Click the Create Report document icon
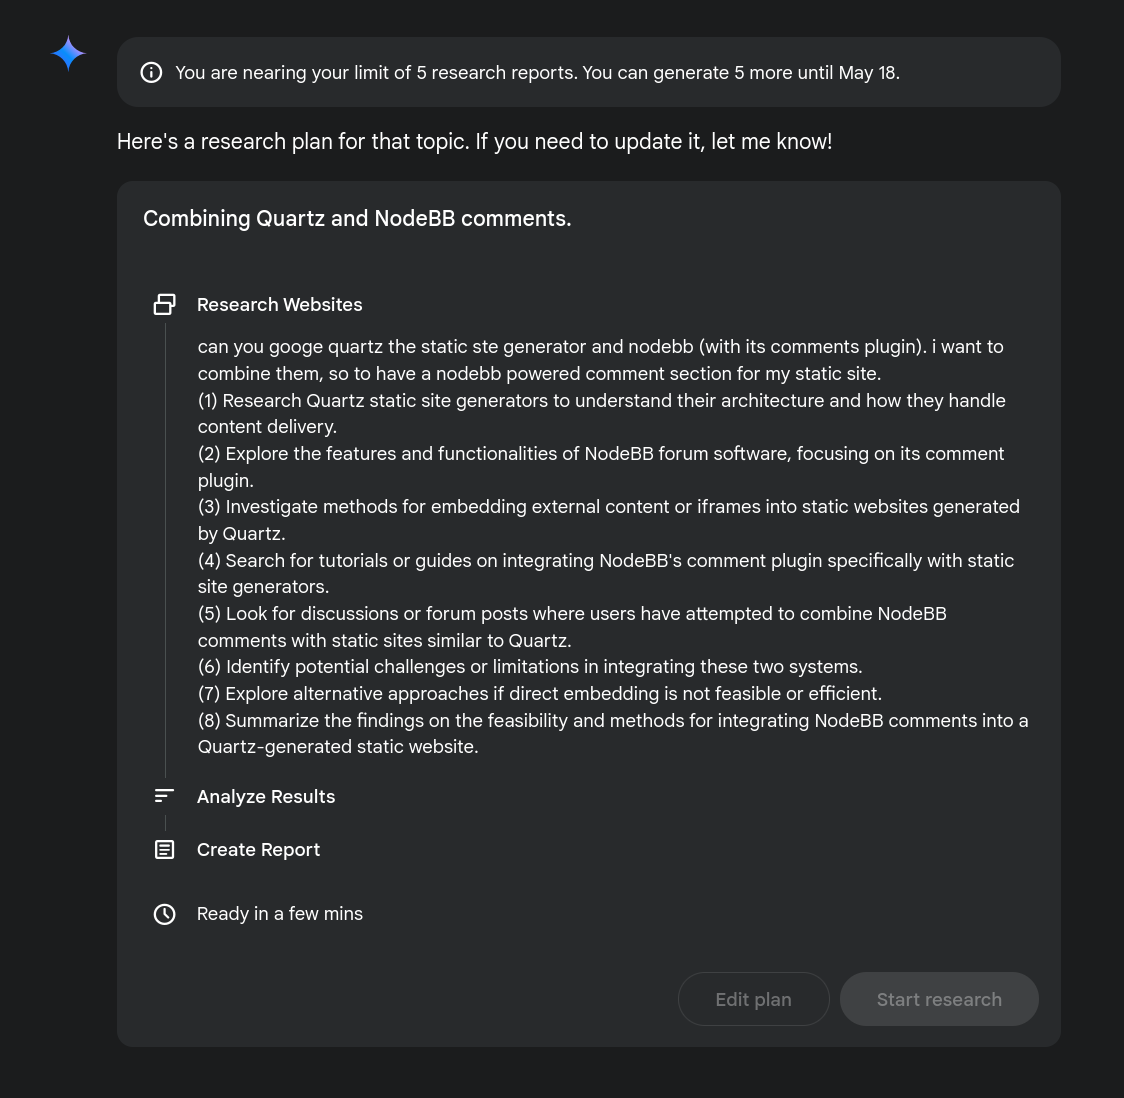Image resolution: width=1124 pixels, height=1098 pixels. coord(165,850)
